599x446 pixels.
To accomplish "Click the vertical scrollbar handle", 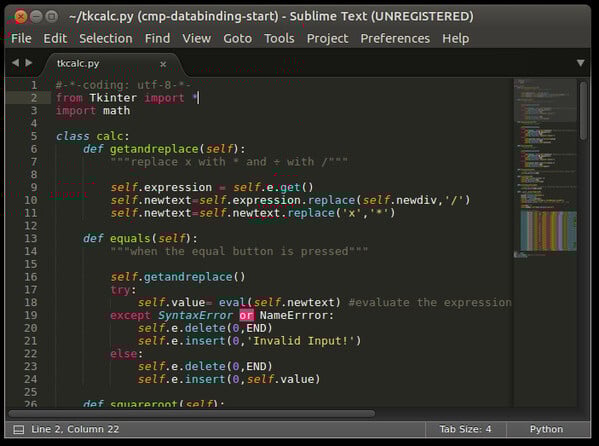I will coord(583,111).
